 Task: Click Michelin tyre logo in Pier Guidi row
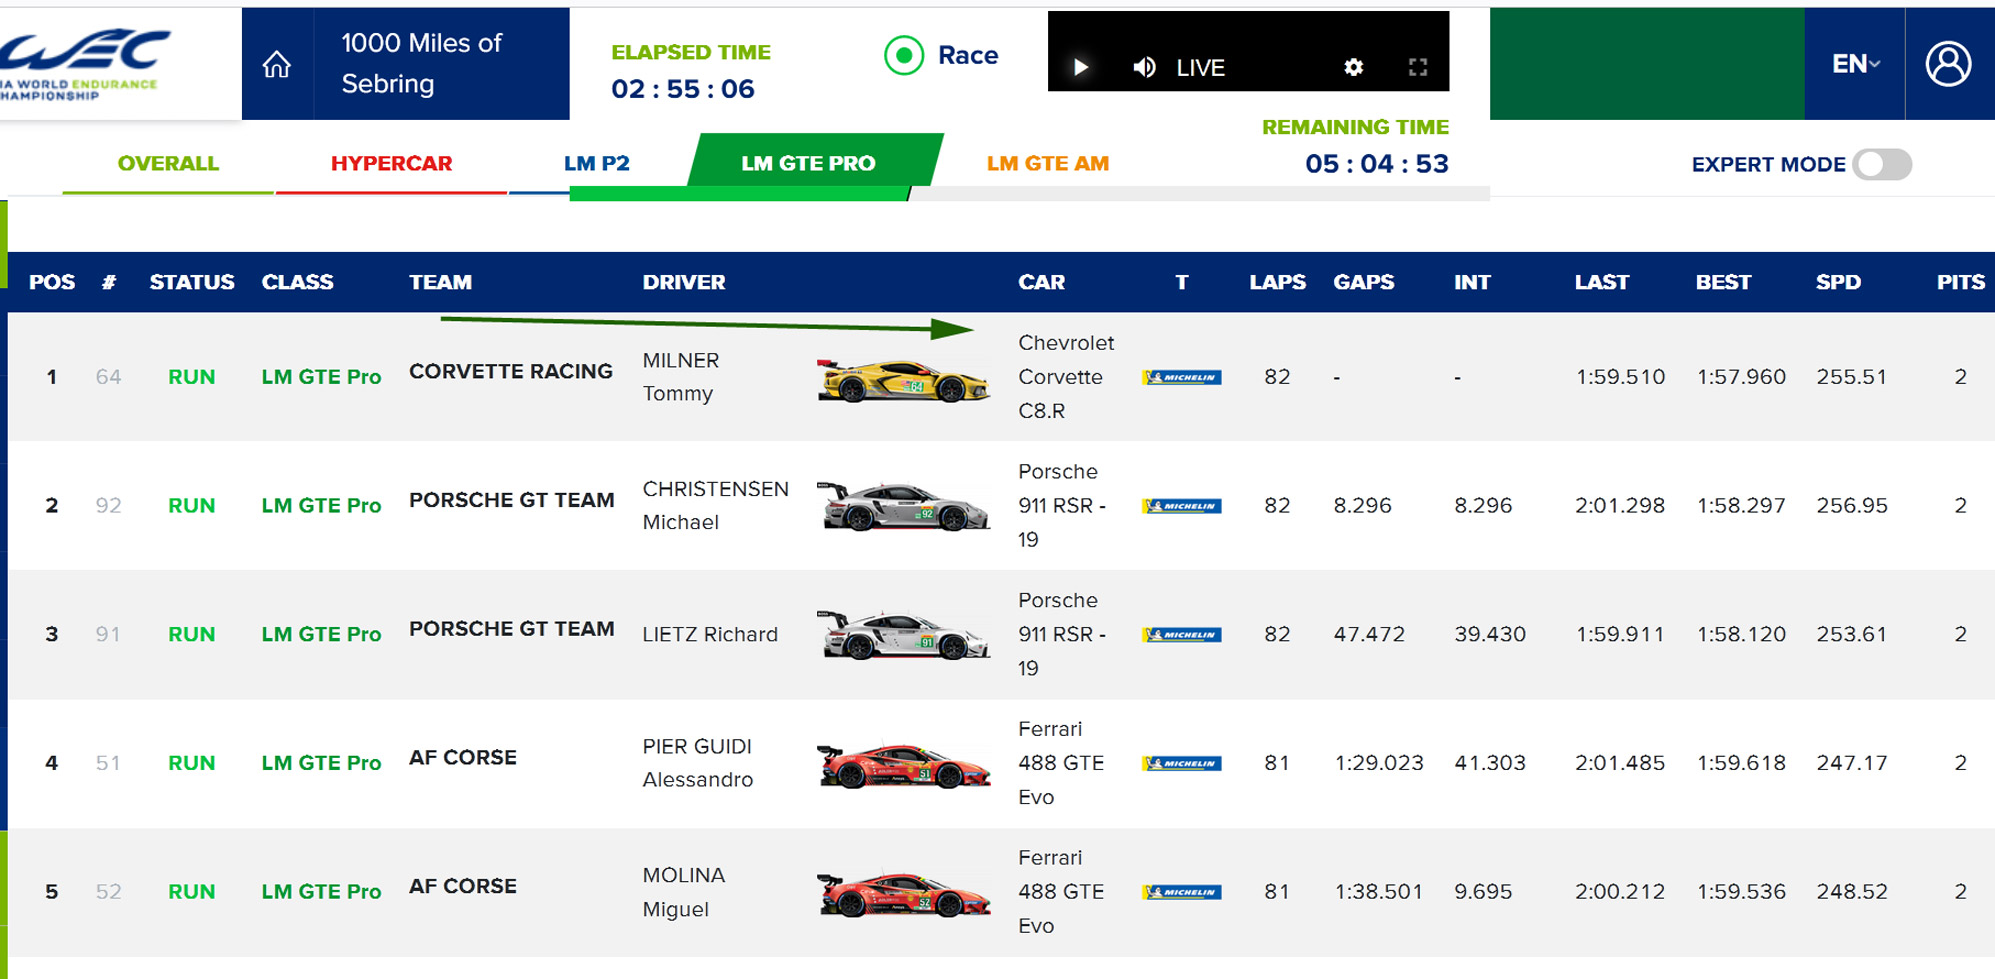1181,764
